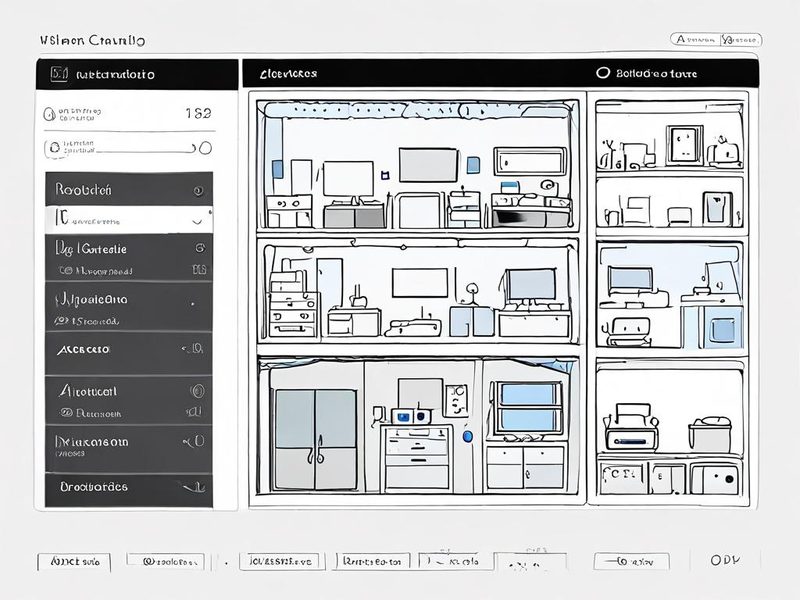
Task: Click the fifth bottom toolbar button
Action: [454, 561]
